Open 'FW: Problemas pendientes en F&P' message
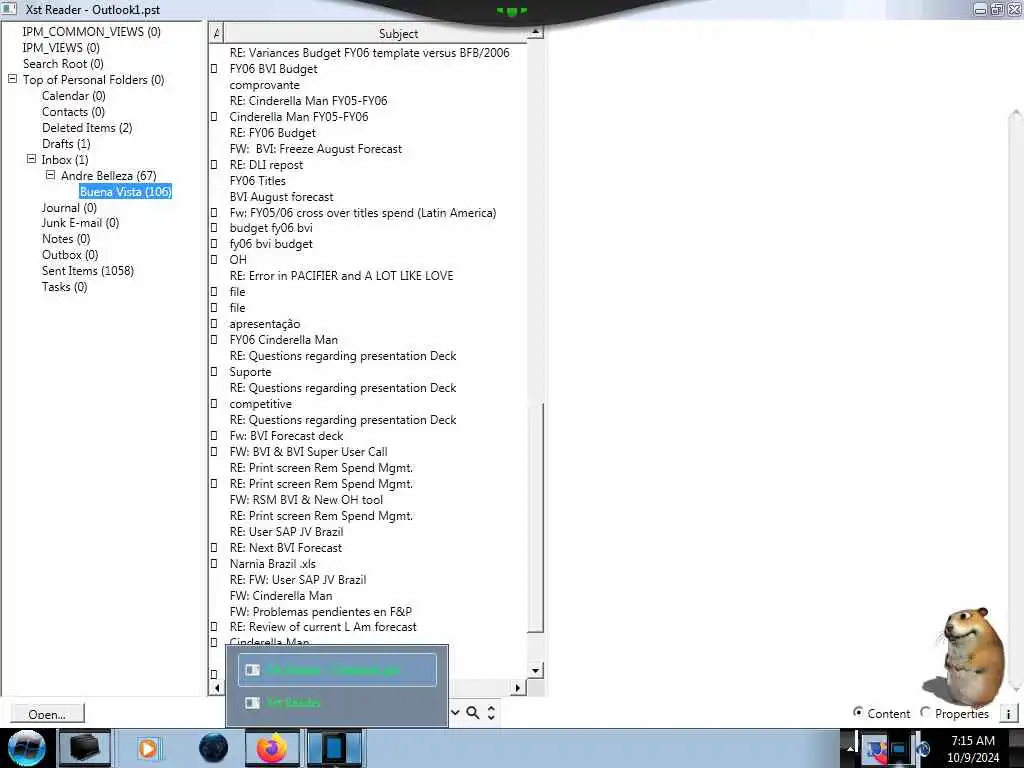The height and width of the screenshot is (768, 1024). click(x=320, y=612)
